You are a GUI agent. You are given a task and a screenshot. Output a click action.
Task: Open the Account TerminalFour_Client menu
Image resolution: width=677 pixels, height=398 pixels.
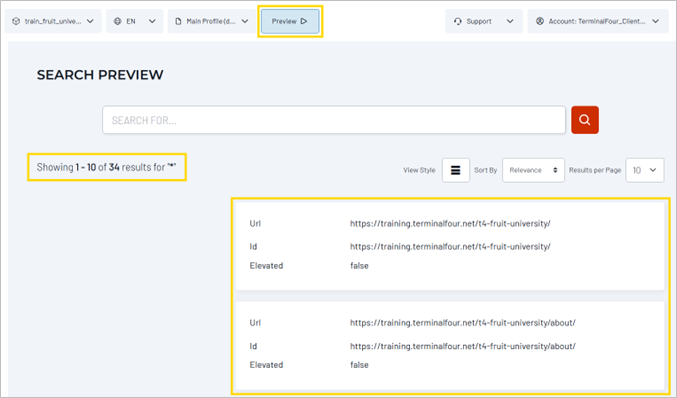598,21
